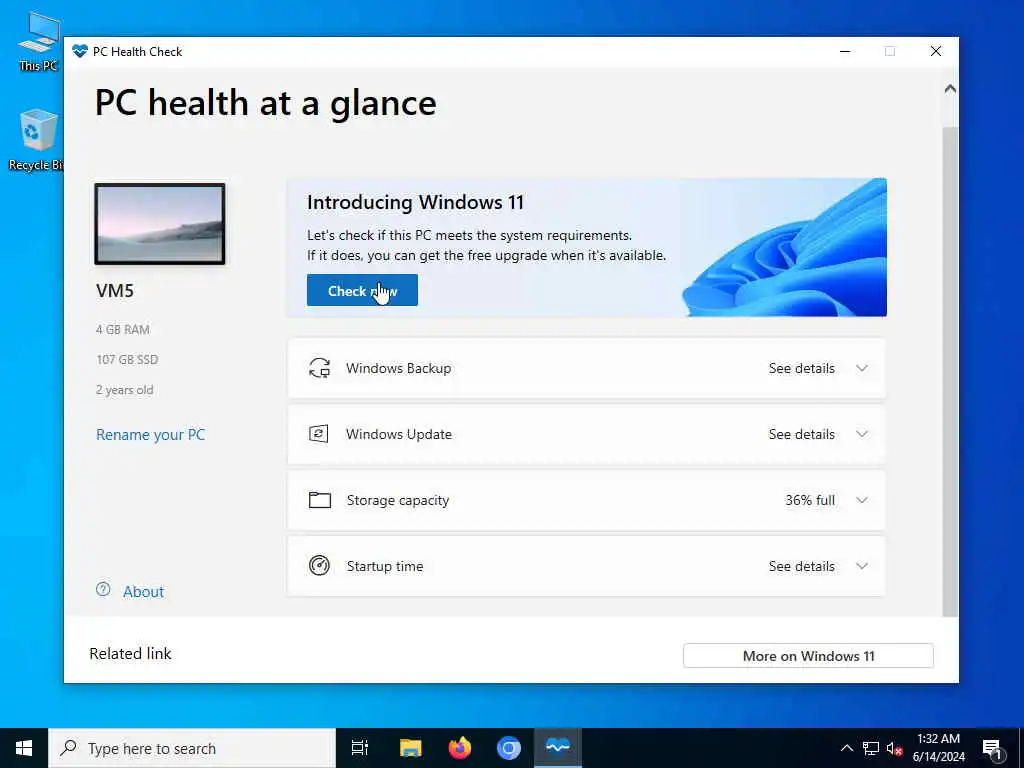The width and height of the screenshot is (1024, 768).
Task: Click Rename your PC link
Action: click(x=150, y=435)
